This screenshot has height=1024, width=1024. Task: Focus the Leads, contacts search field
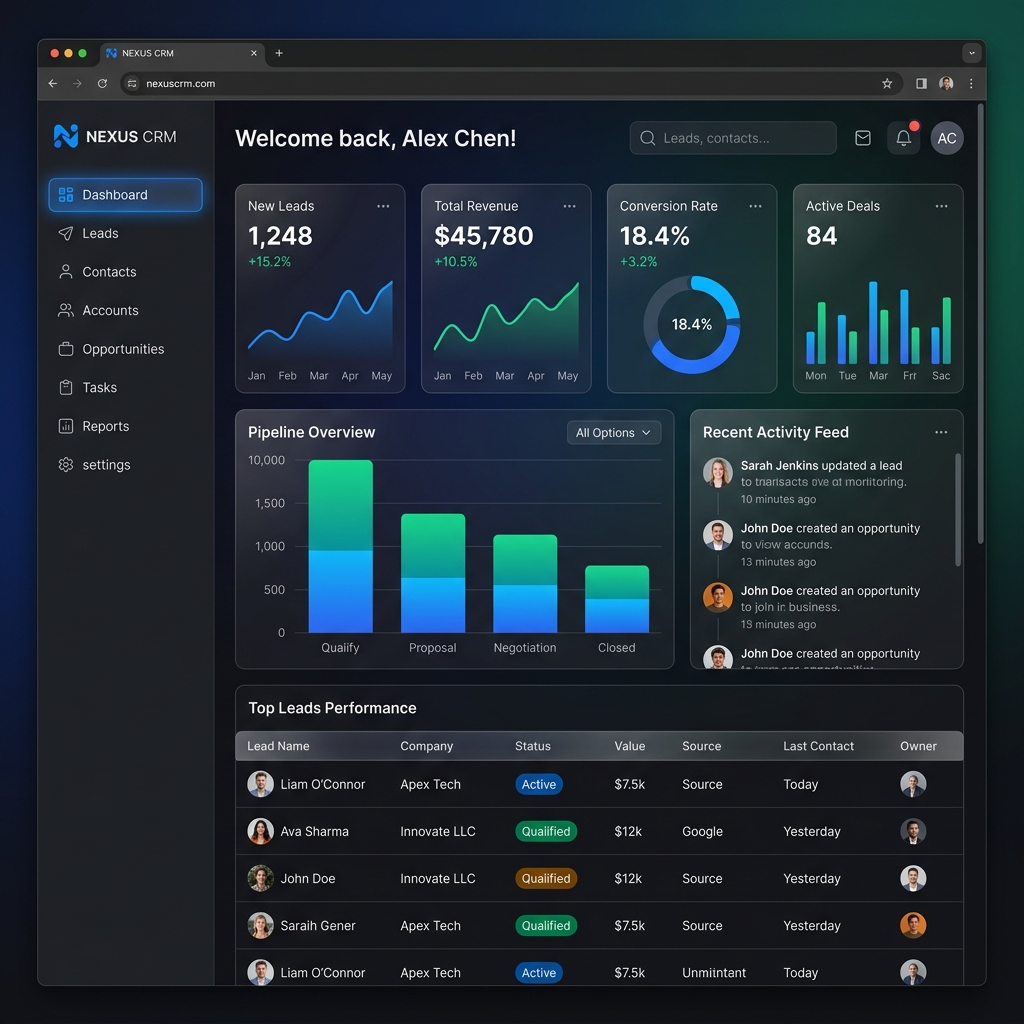pos(733,138)
